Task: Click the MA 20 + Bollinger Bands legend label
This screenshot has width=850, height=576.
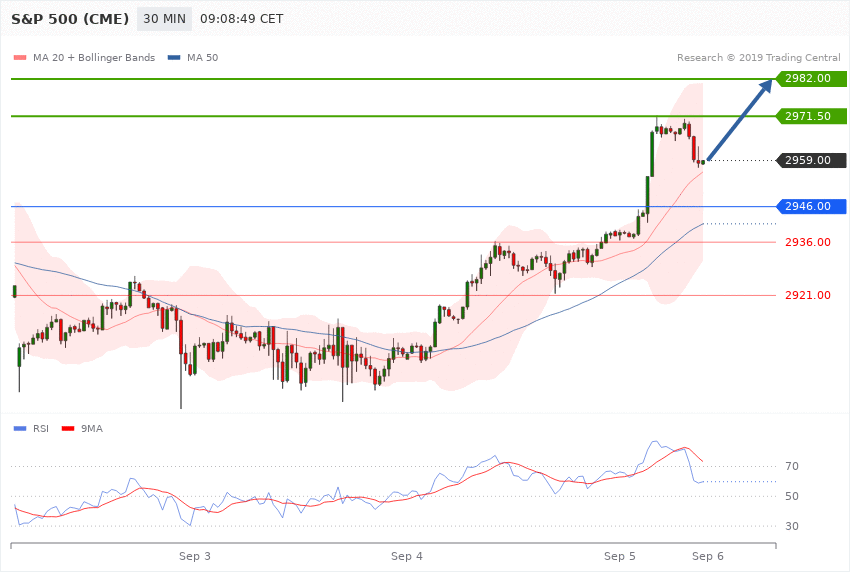Action: 94,57
